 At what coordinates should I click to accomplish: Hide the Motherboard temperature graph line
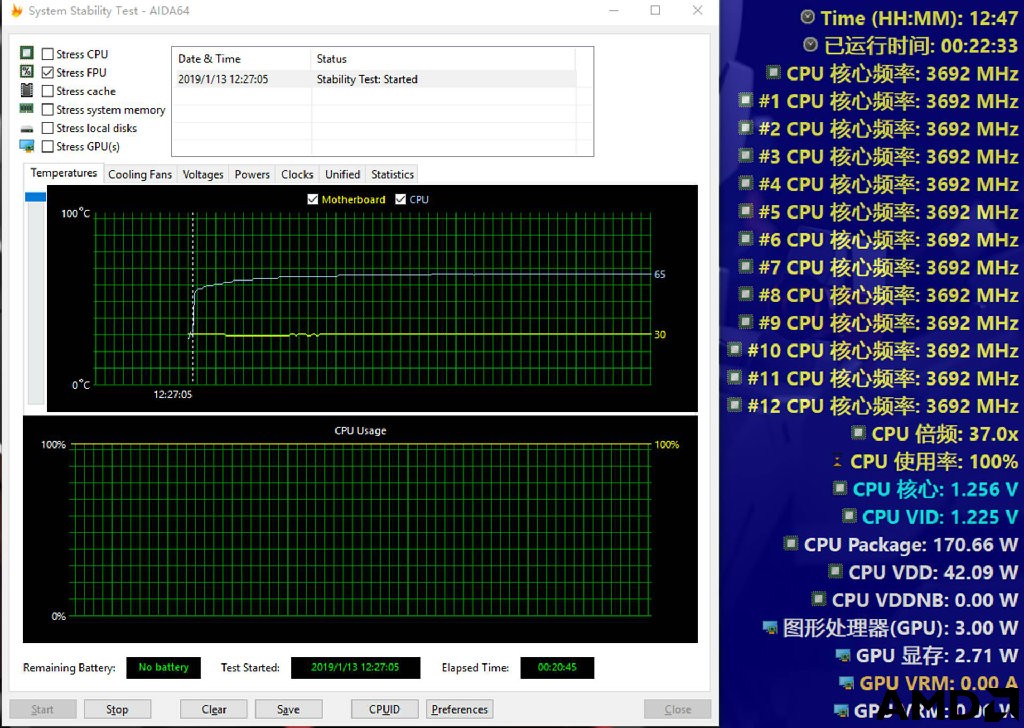[x=313, y=199]
